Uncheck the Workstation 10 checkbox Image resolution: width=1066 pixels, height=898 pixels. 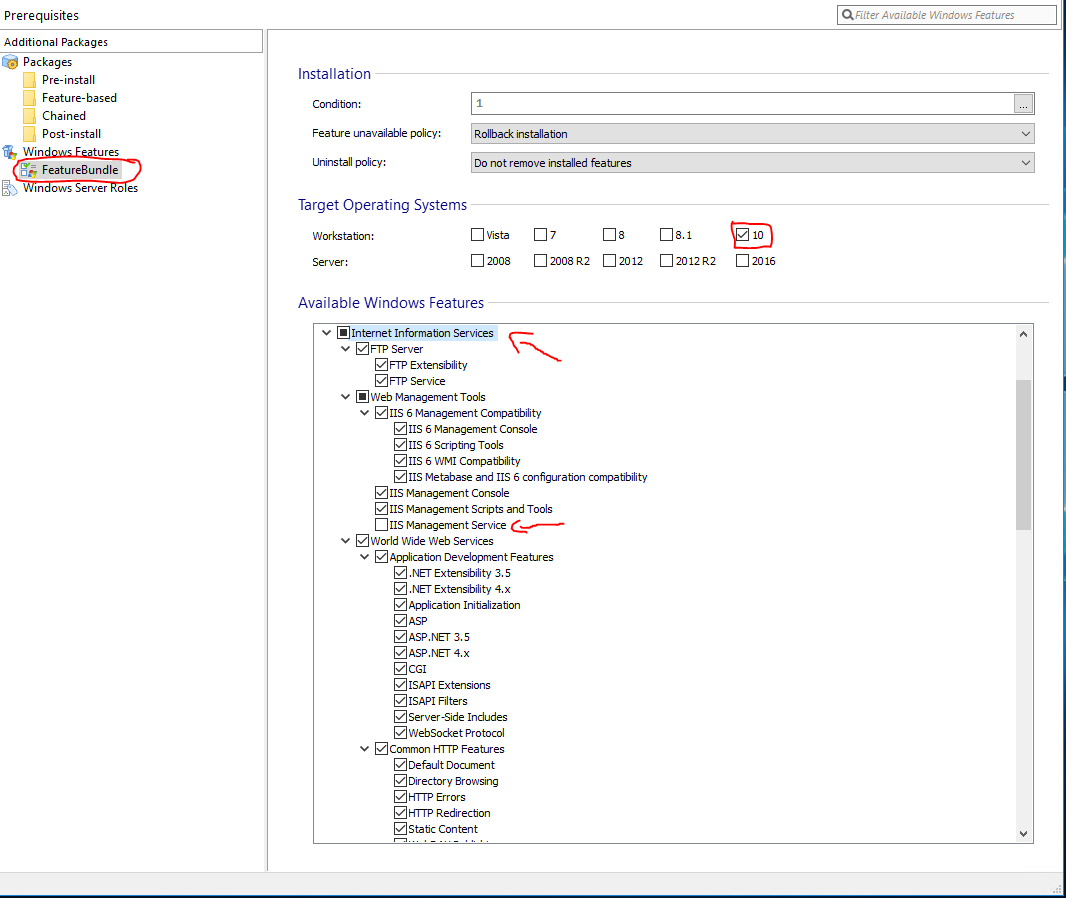pyautogui.click(x=742, y=235)
